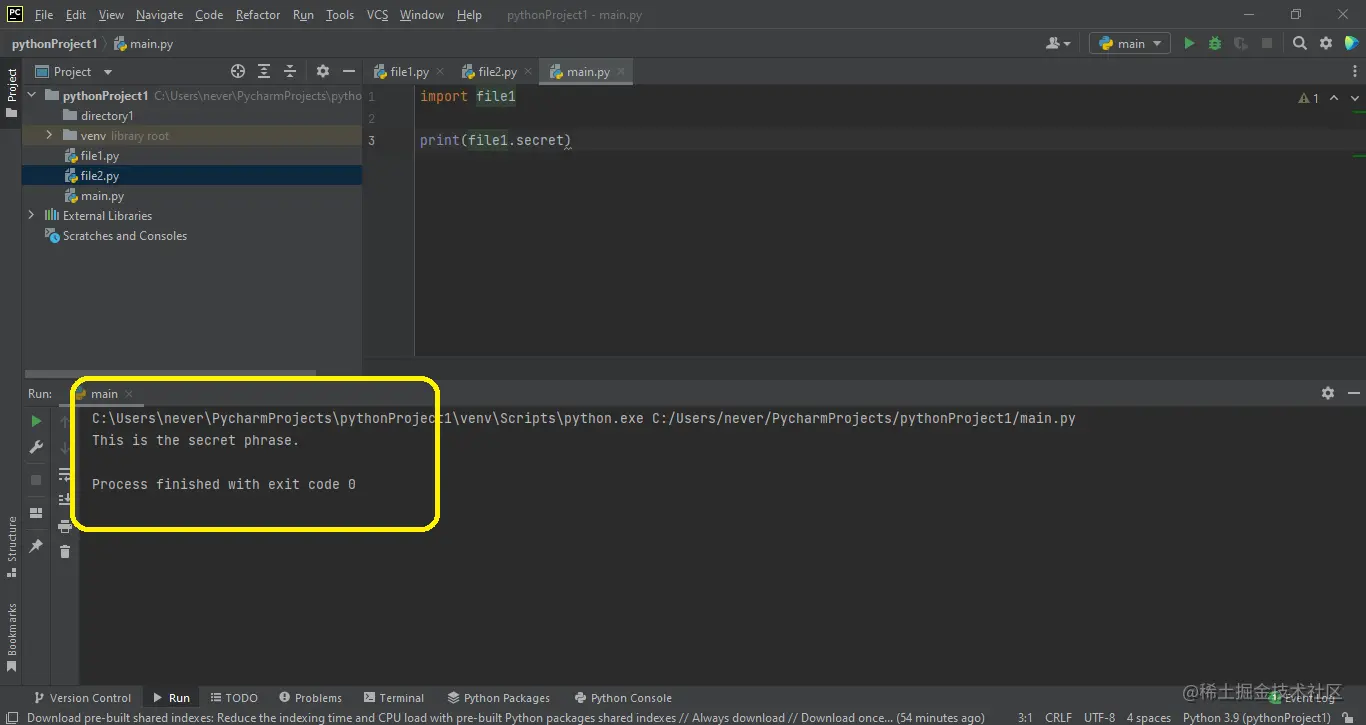Viewport: 1366px width, 725px height.
Task: Switch to the file2.py editor tab
Action: [x=494, y=71]
